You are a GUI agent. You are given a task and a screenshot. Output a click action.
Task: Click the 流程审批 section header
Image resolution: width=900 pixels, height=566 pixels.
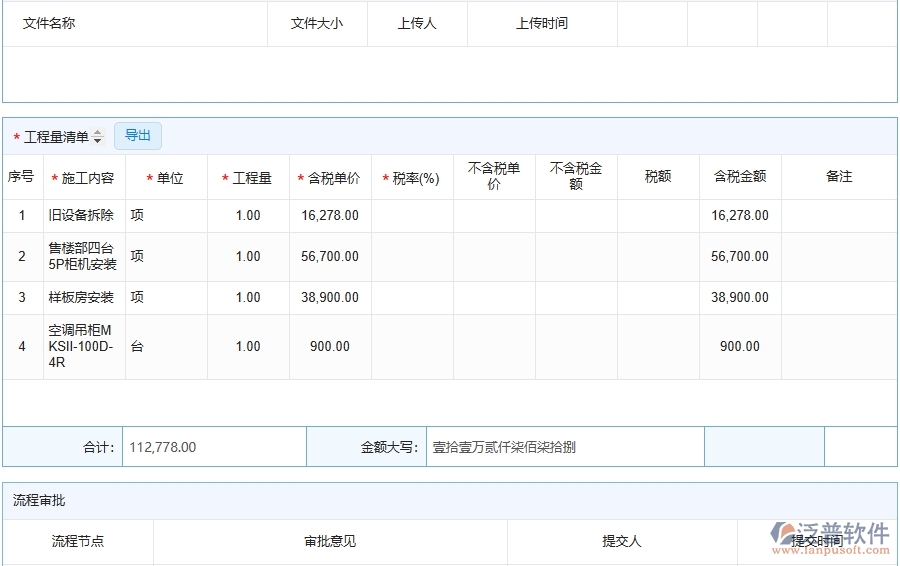tap(39, 500)
